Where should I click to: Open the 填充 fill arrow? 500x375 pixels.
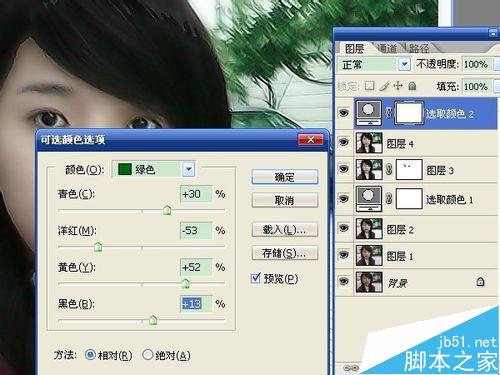pos(496,86)
